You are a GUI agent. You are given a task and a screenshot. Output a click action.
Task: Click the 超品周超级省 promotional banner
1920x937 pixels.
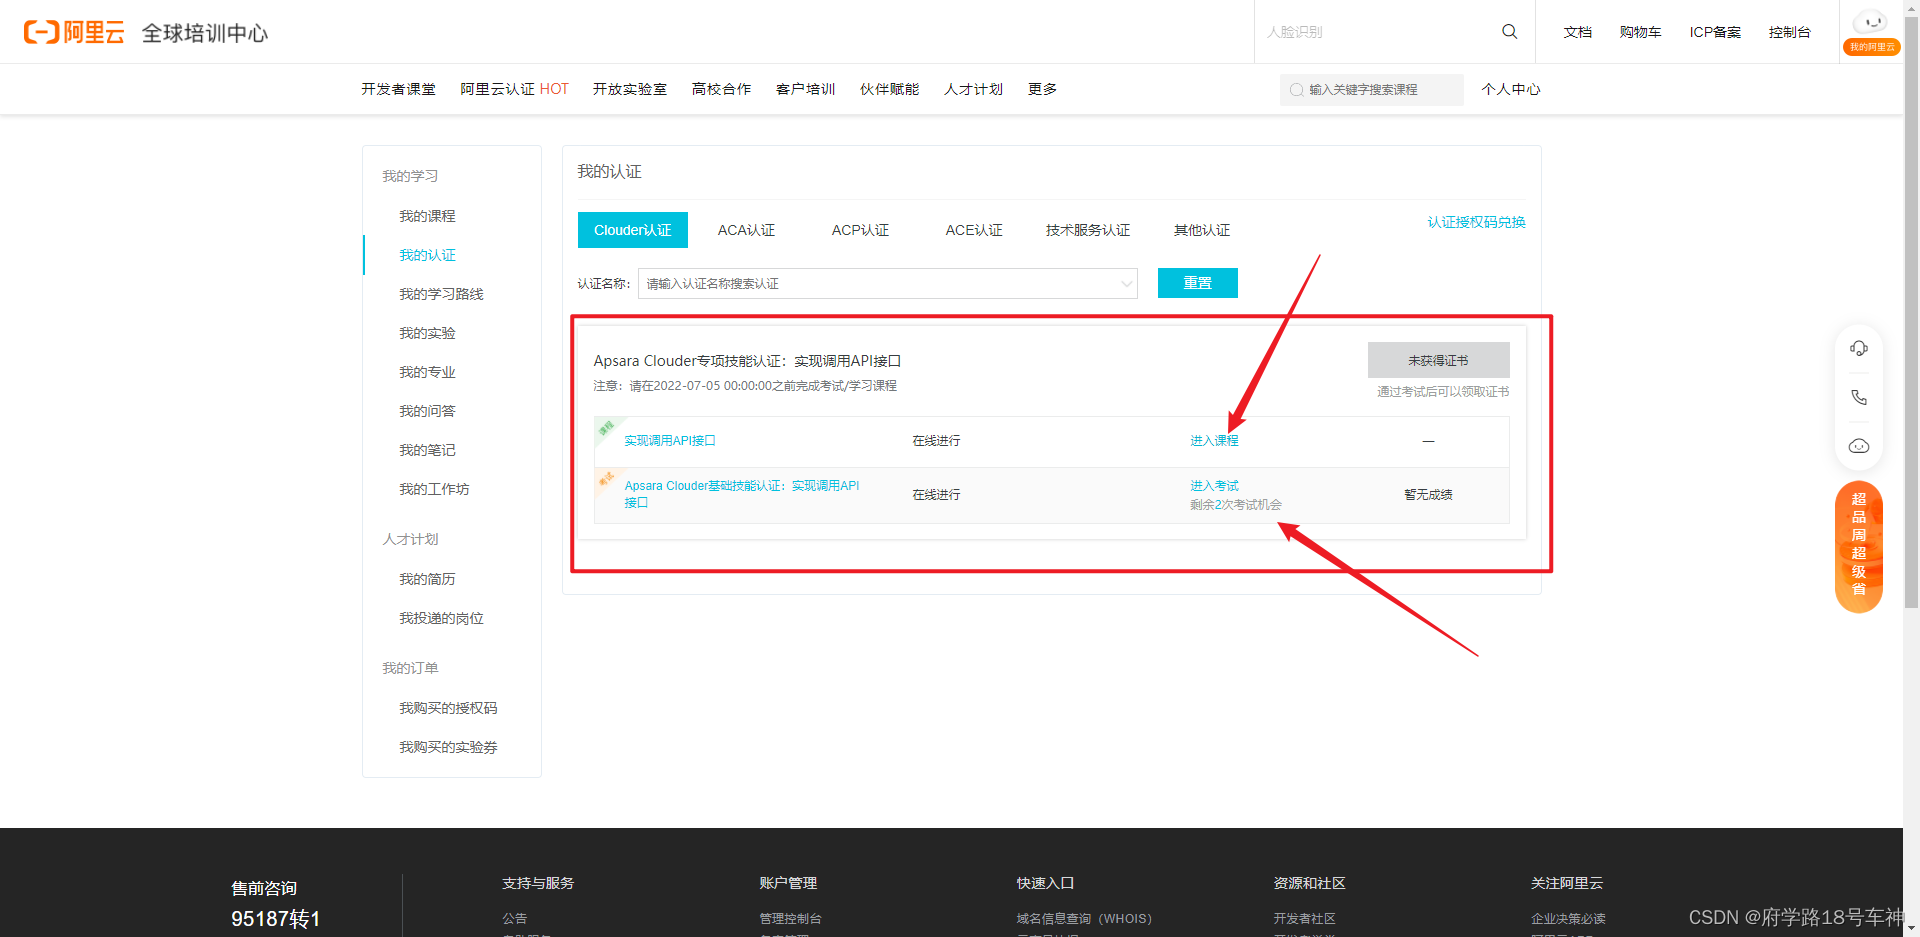[x=1858, y=547]
